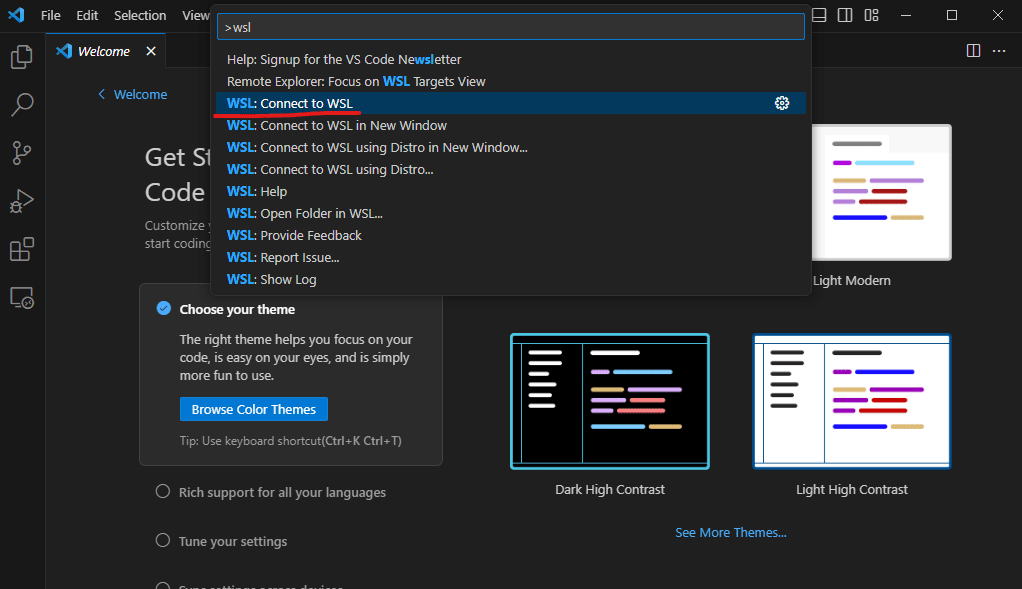This screenshot has width=1022, height=589.
Task: Click the Dark High Contrast label
Action: (610, 489)
